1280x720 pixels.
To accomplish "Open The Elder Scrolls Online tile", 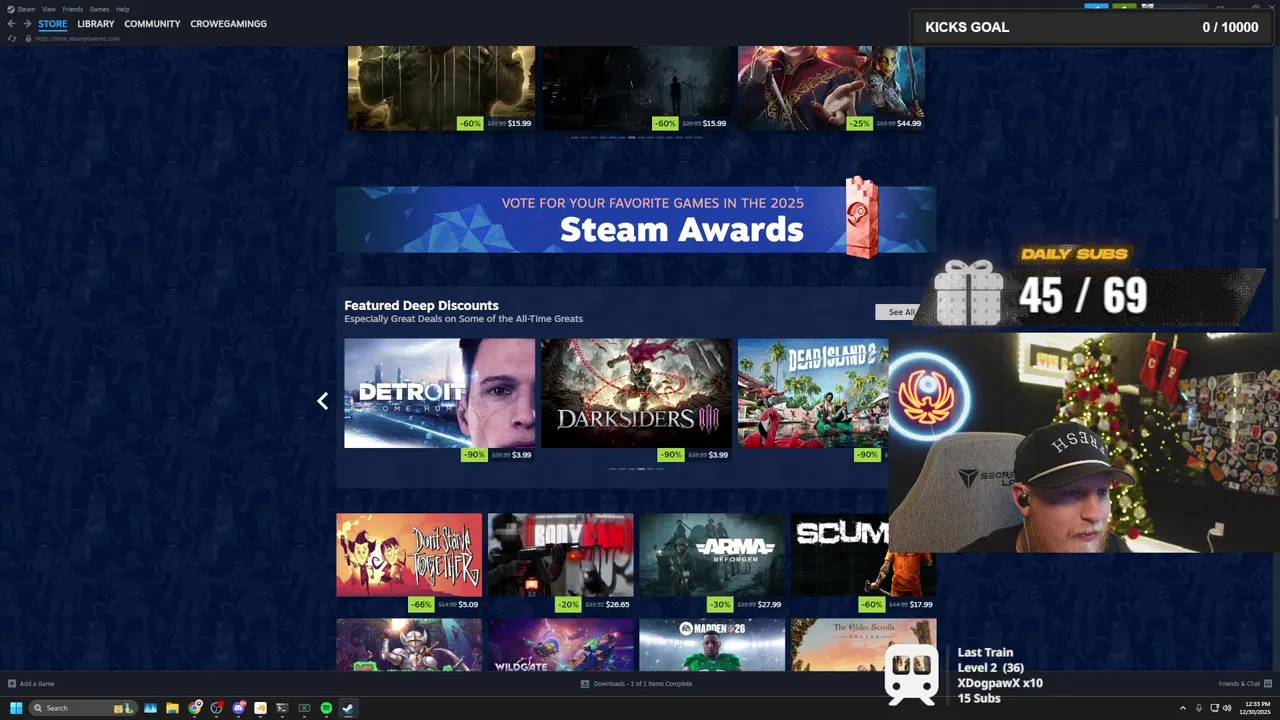I will coord(864,645).
